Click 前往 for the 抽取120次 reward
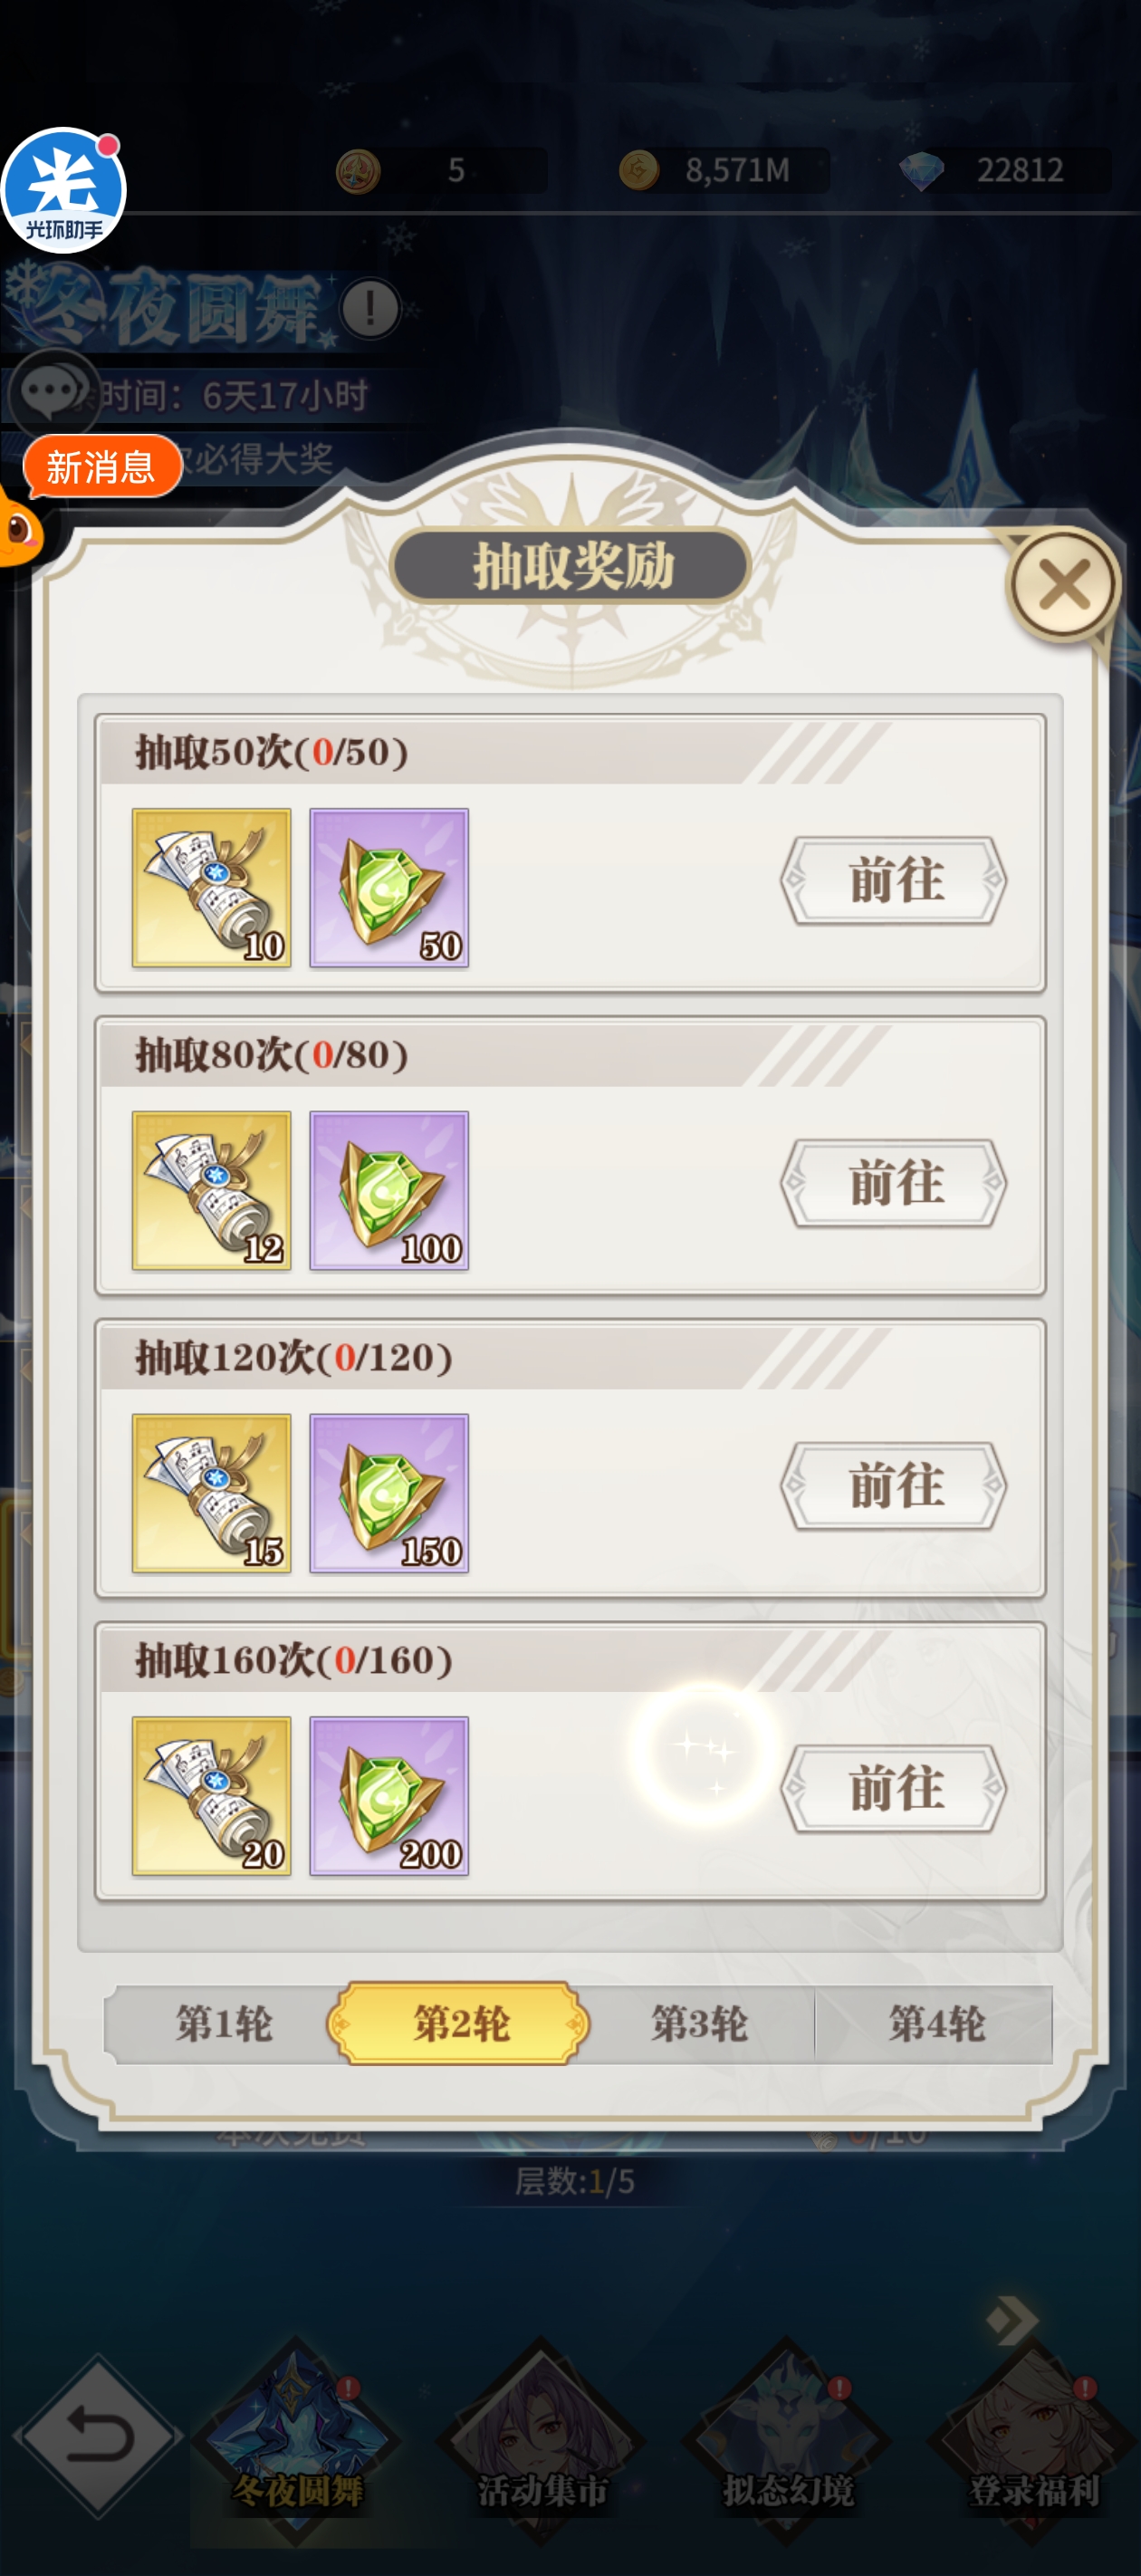This screenshot has height=2576, width=1141. tap(894, 1487)
